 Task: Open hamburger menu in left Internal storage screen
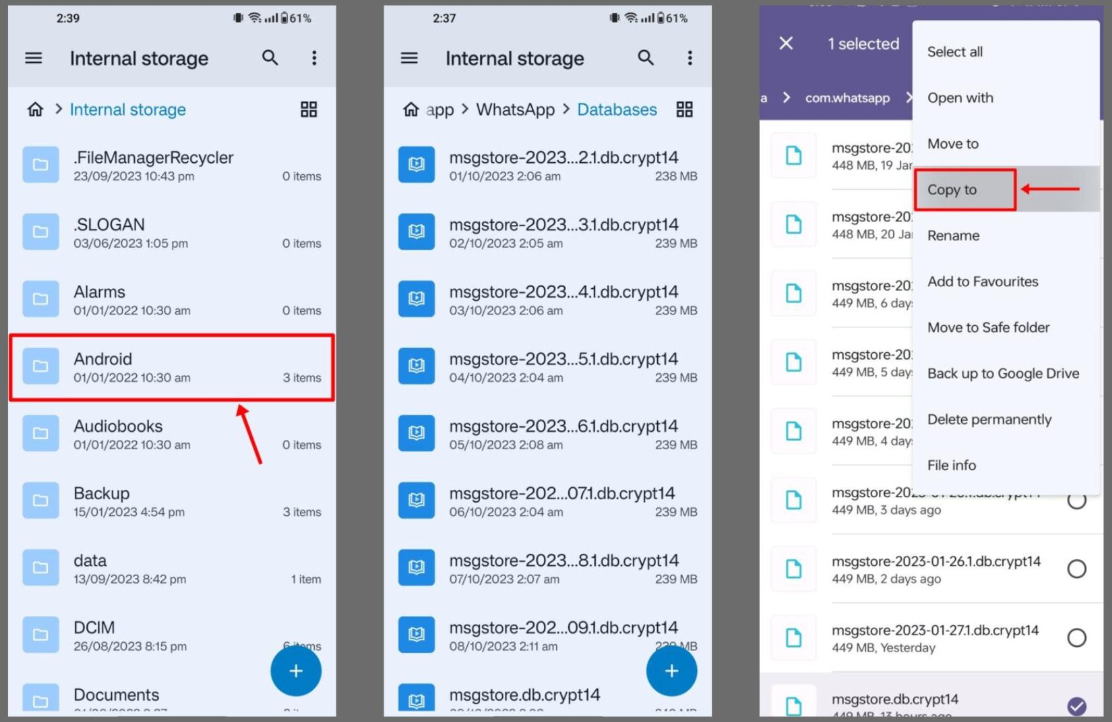(x=33, y=58)
